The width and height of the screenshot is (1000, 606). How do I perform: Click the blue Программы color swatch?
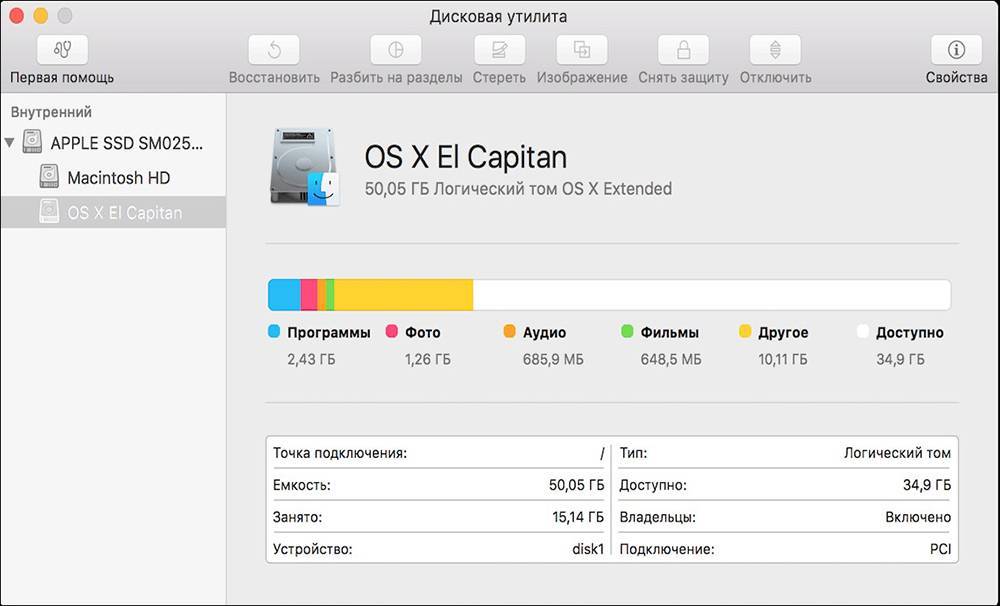(274, 332)
